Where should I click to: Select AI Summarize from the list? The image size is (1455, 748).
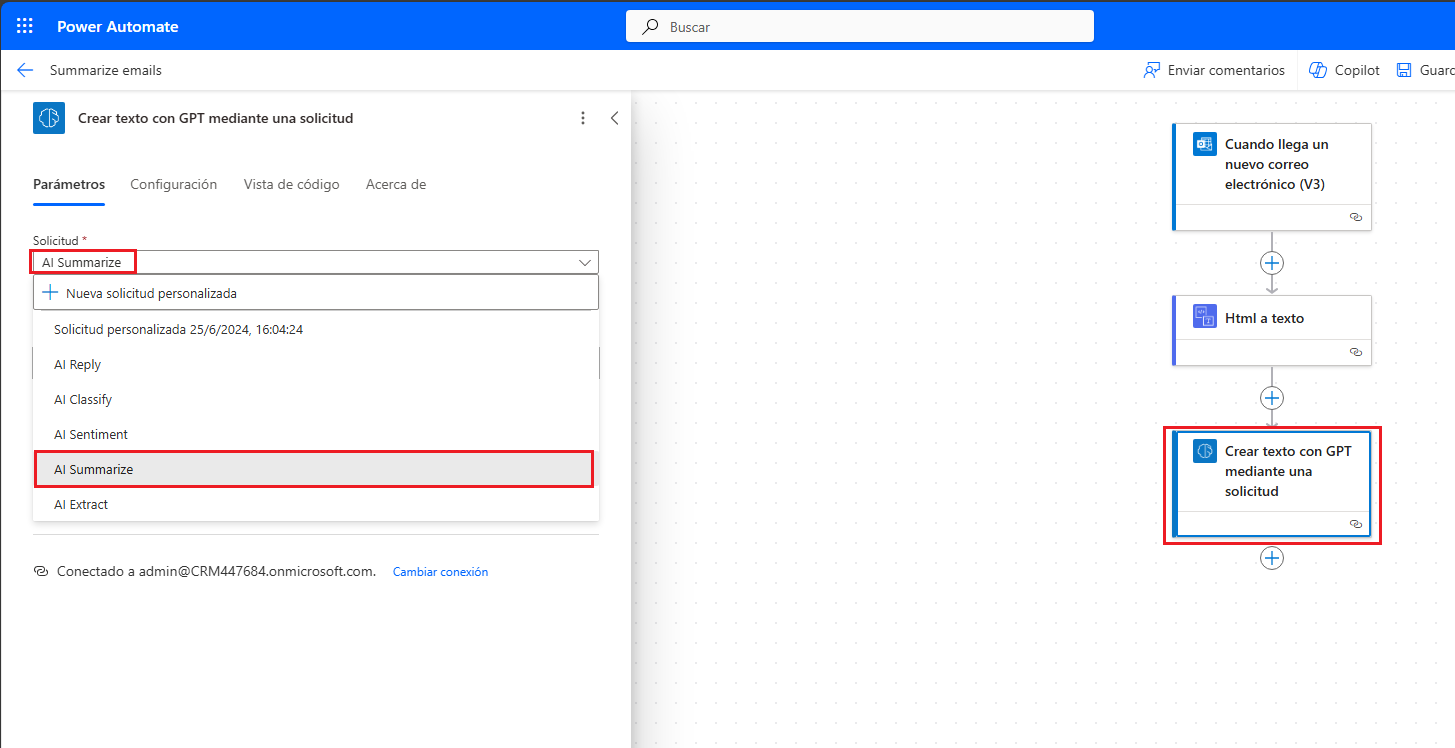coord(314,469)
